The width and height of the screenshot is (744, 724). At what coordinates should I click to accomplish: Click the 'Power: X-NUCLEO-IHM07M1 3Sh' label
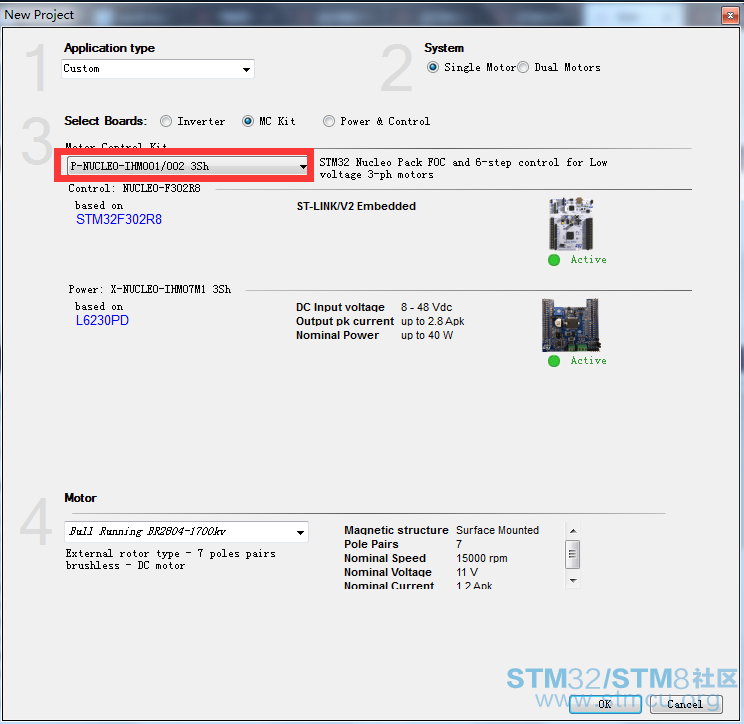click(x=149, y=289)
